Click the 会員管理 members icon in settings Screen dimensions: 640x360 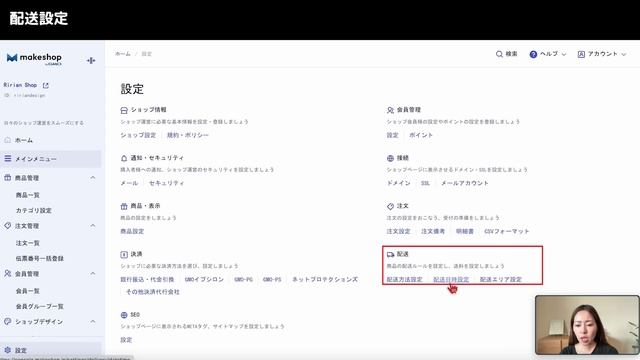point(390,110)
